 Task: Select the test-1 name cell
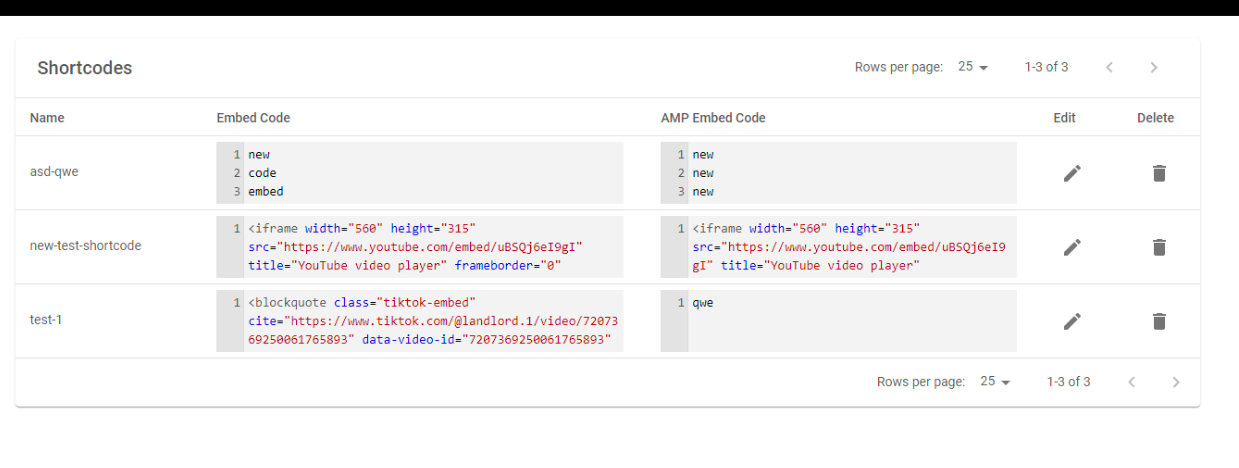coord(46,319)
